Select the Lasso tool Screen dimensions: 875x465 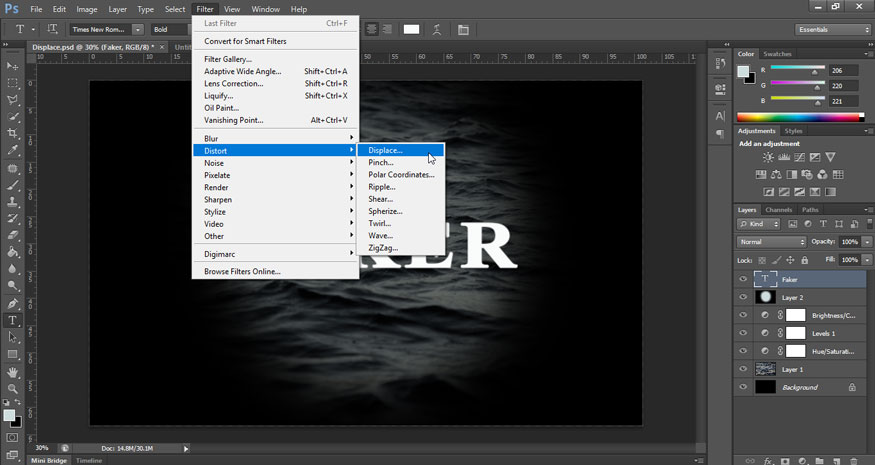coord(12,99)
